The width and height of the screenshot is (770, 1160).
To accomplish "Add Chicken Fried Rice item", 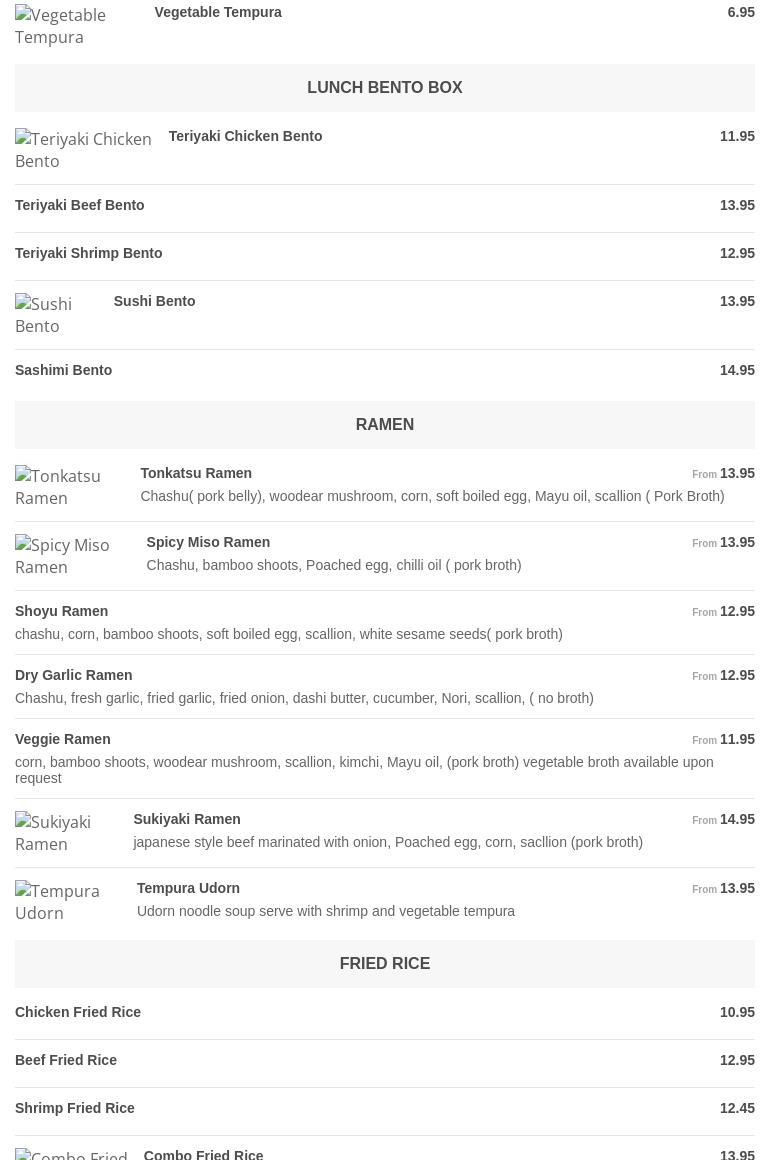I will (78, 1012).
